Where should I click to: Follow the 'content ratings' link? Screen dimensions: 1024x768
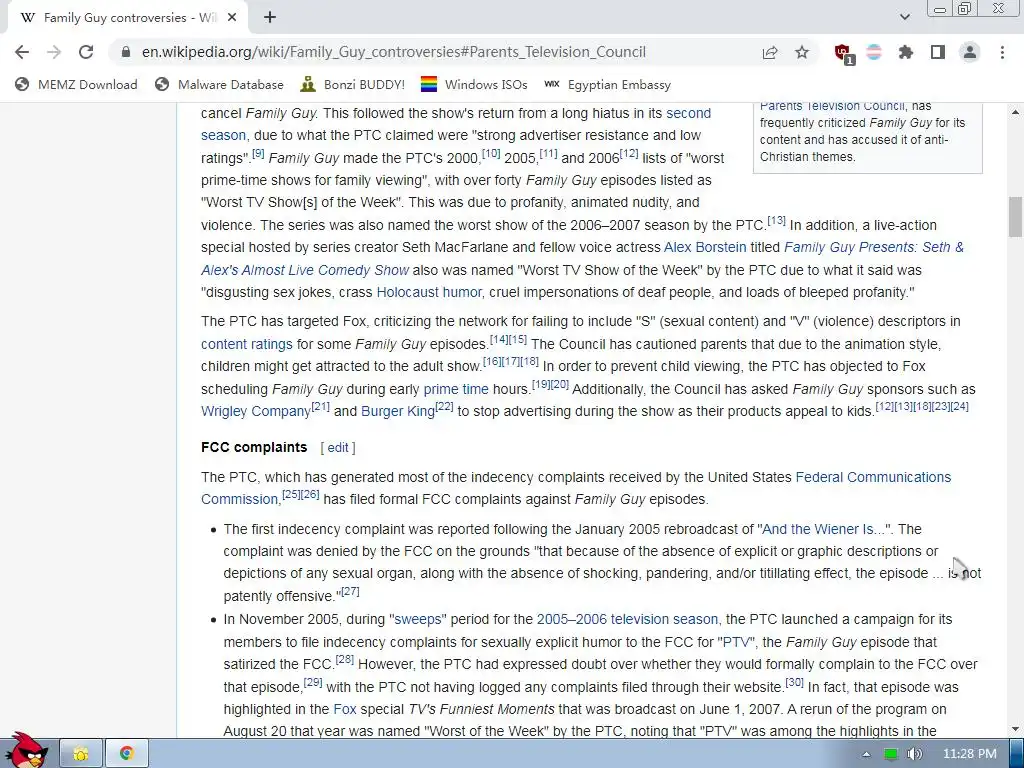click(x=247, y=344)
